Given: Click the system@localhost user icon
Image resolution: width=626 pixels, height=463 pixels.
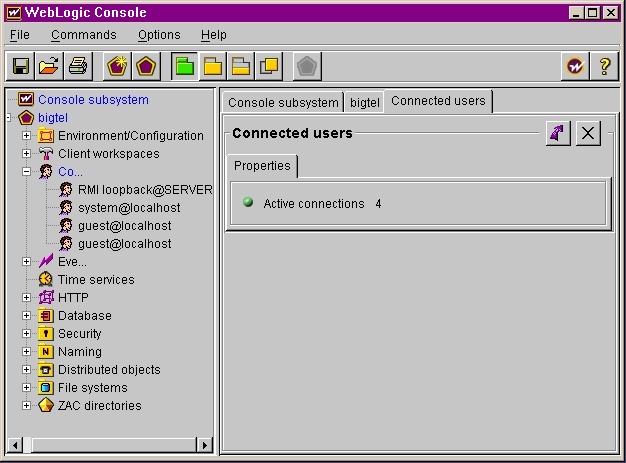Looking at the screenshot, I should point(66,208).
